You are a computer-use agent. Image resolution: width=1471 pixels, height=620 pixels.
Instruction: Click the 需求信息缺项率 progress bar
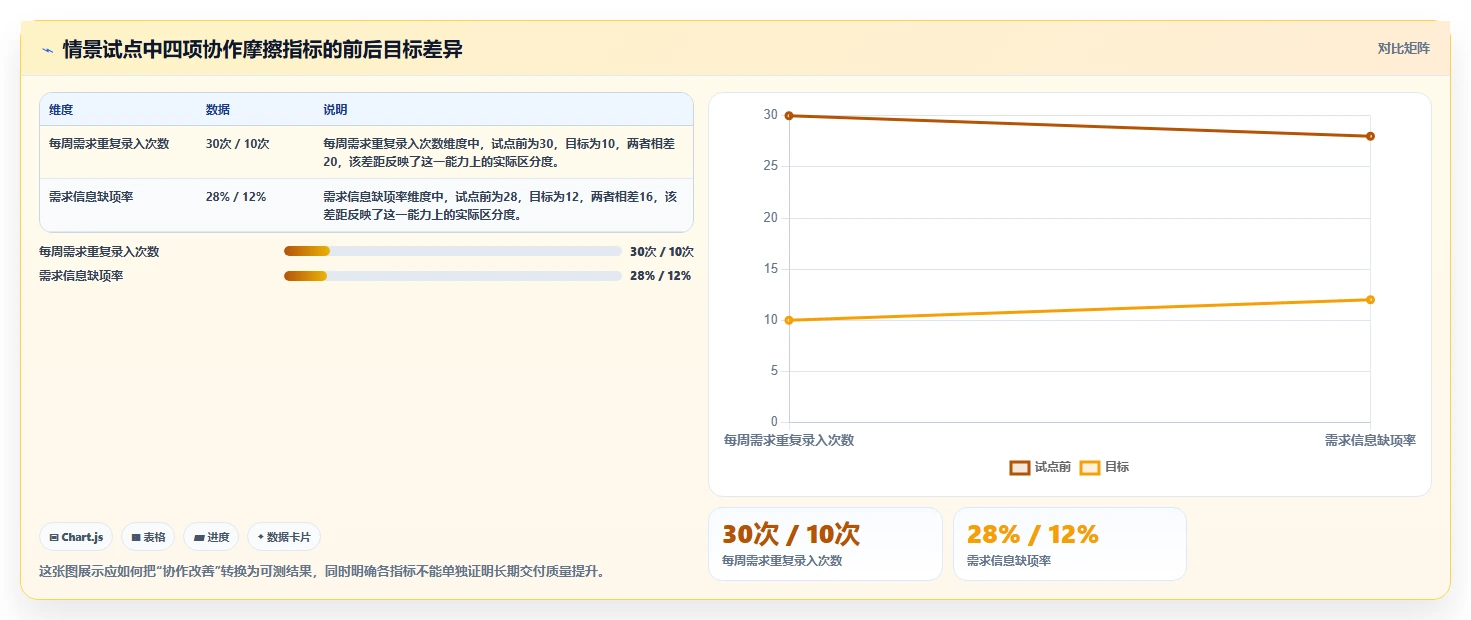click(x=453, y=276)
